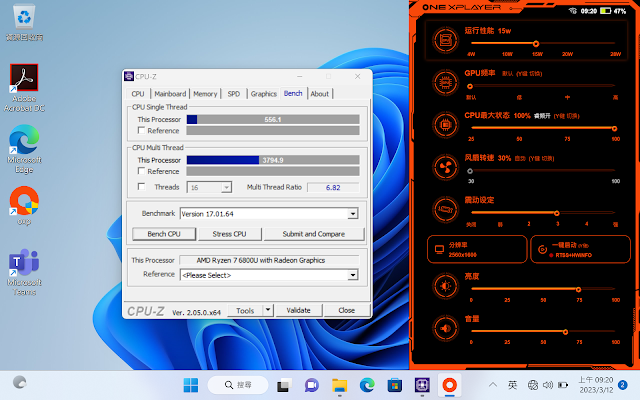The width and height of the screenshot is (640, 400).
Task: Click the volume slider handle
Action: (x=565, y=332)
